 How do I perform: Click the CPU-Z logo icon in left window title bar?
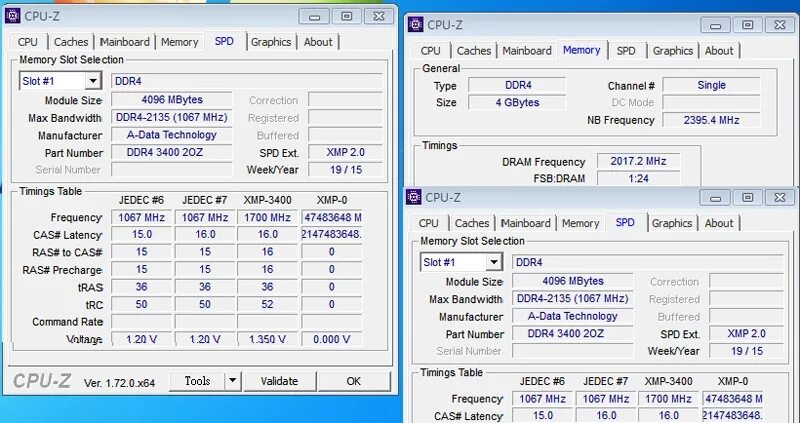tap(12, 16)
